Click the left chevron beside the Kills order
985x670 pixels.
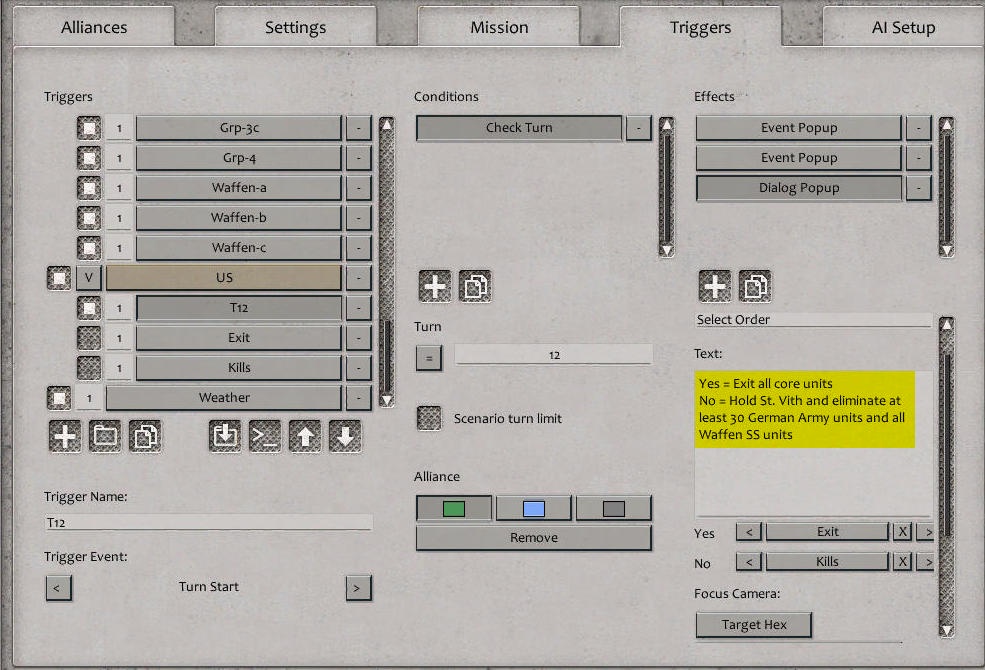coord(749,561)
